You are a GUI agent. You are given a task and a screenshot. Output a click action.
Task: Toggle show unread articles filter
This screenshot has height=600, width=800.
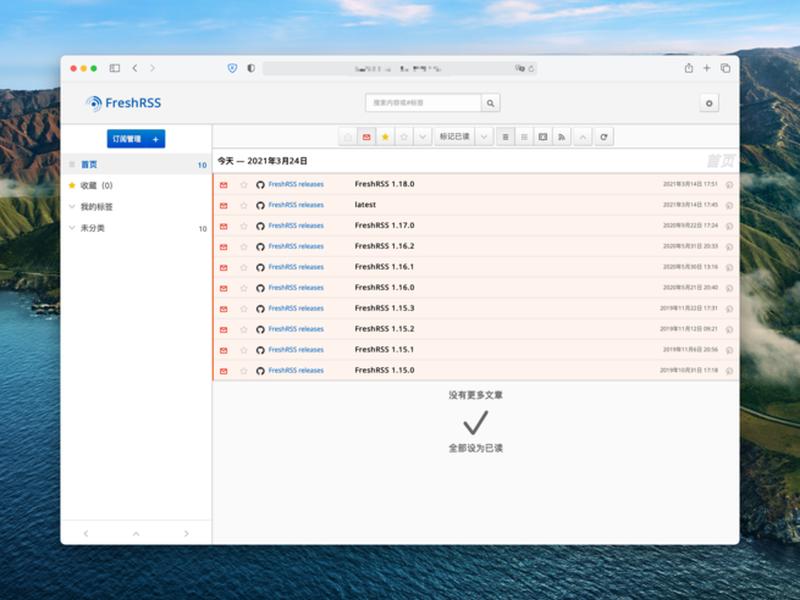pyautogui.click(x=366, y=137)
